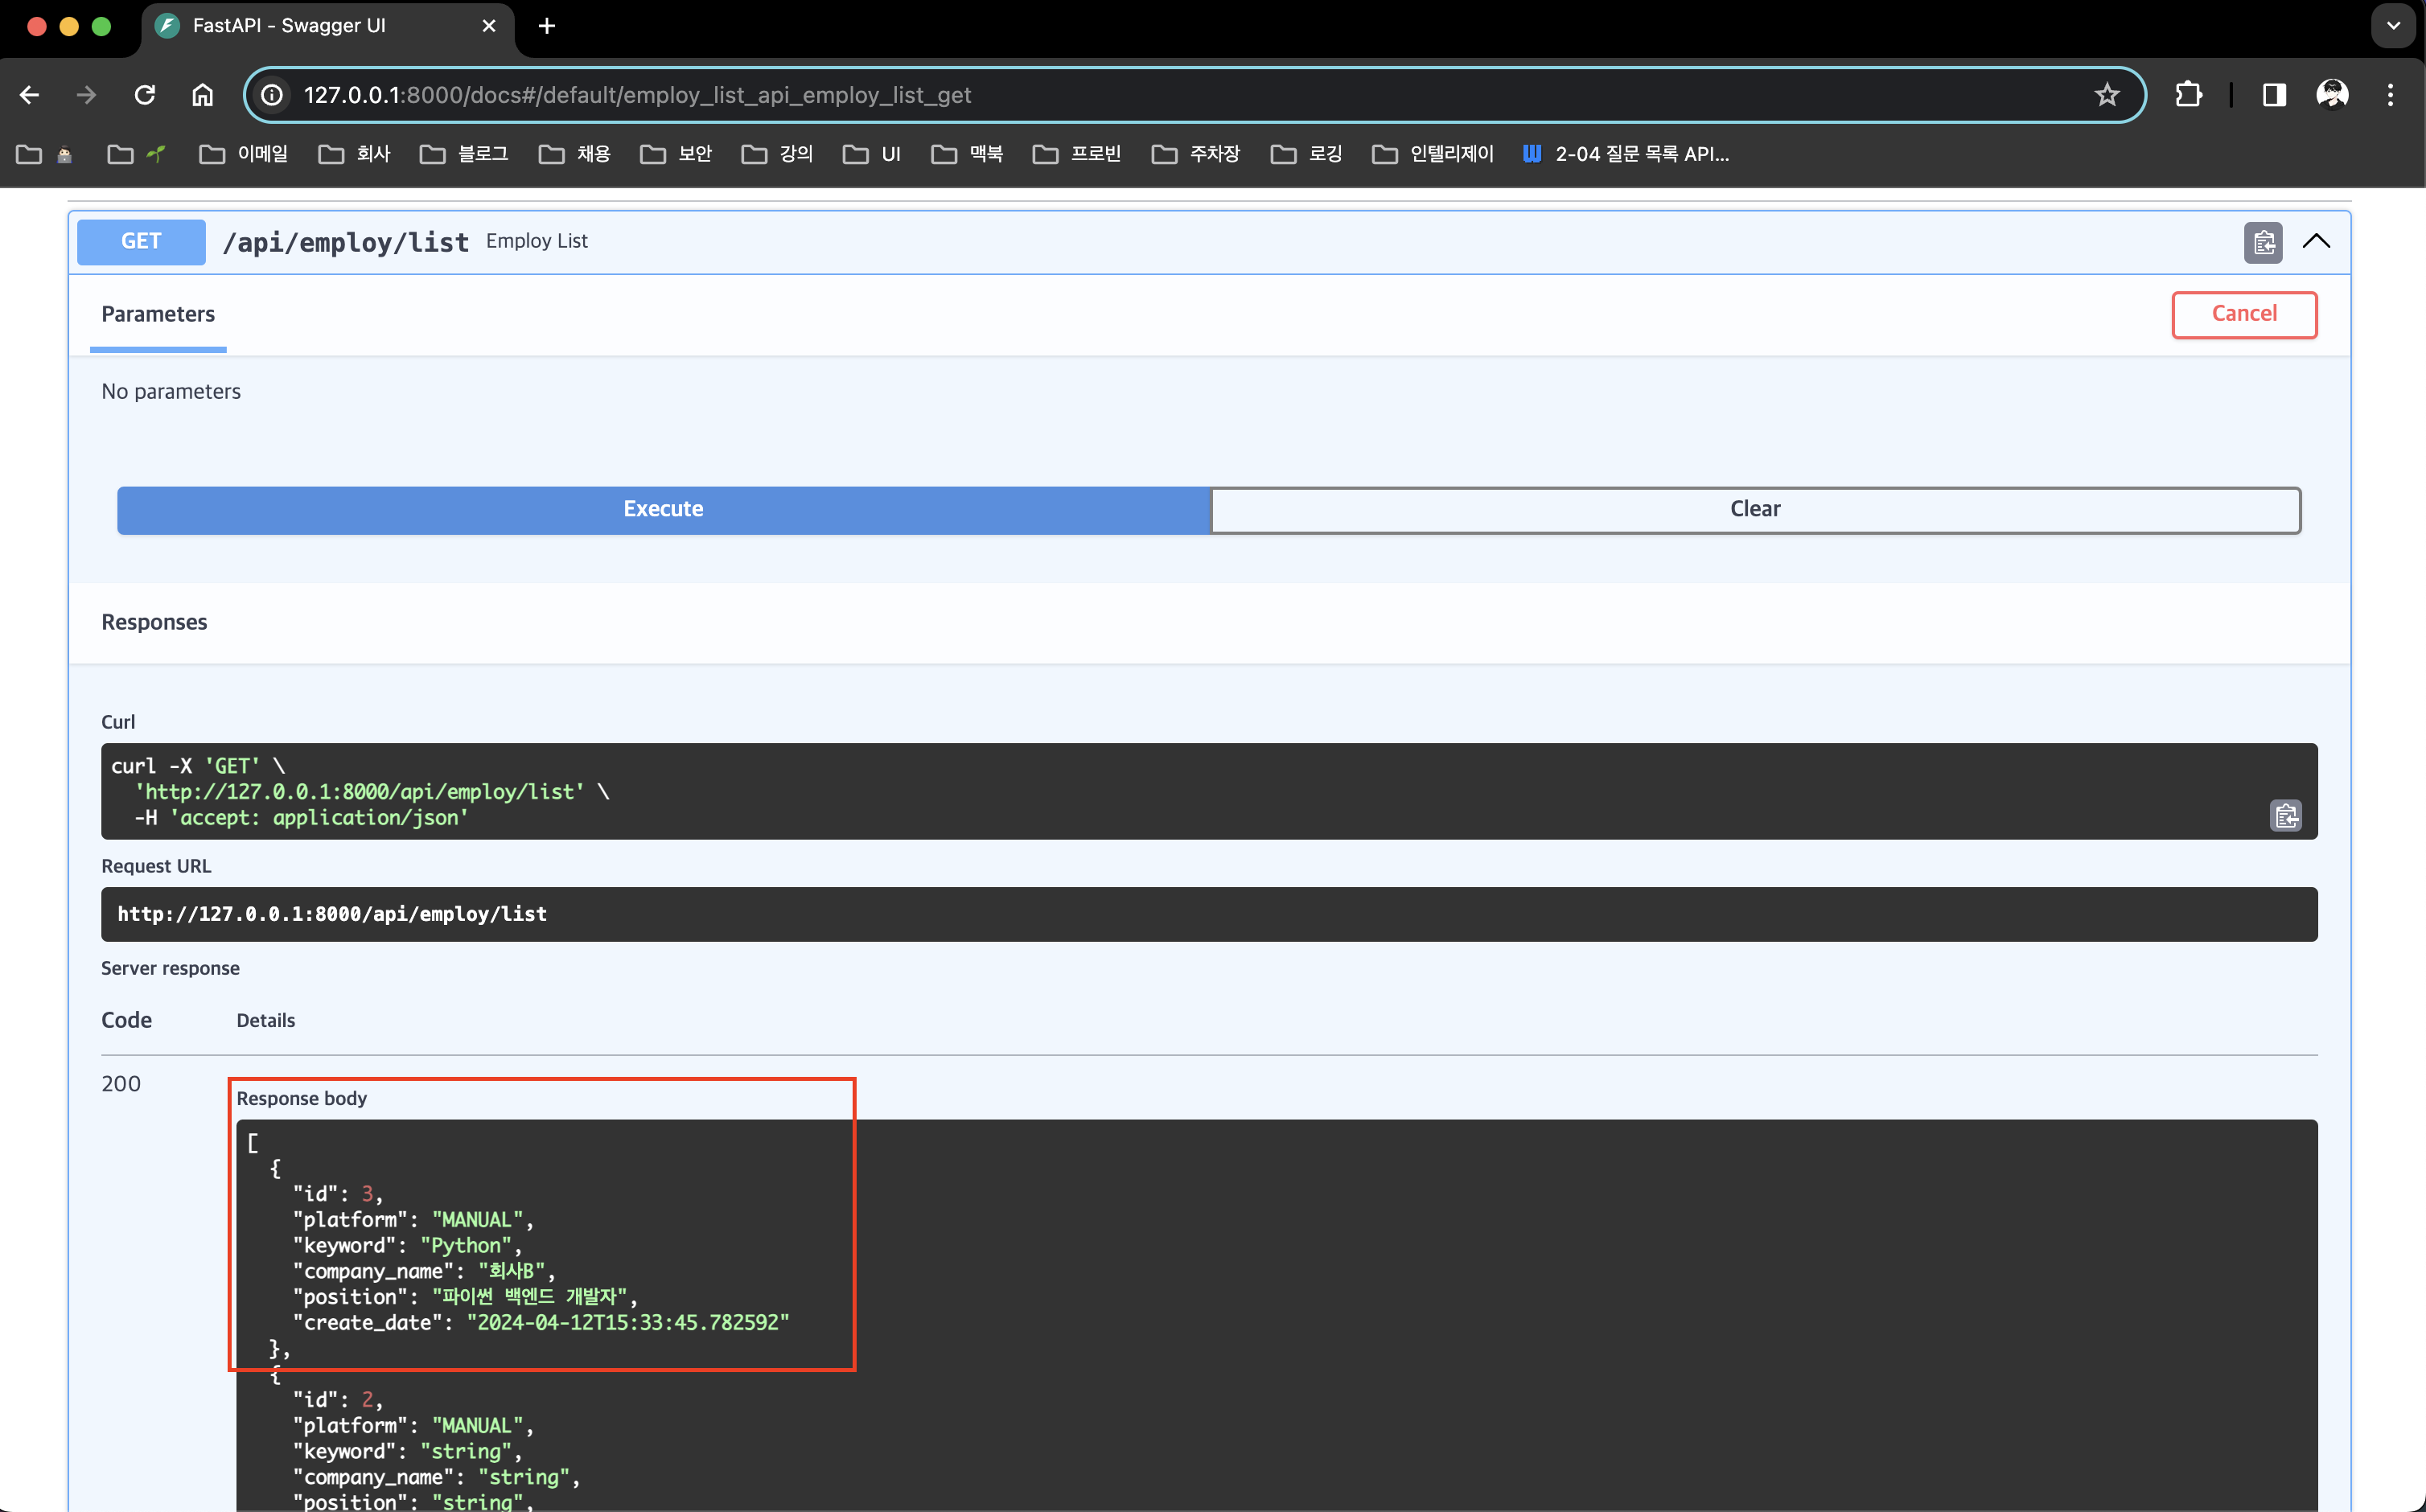Click the "keyword": "Python" line

(407, 1245)
